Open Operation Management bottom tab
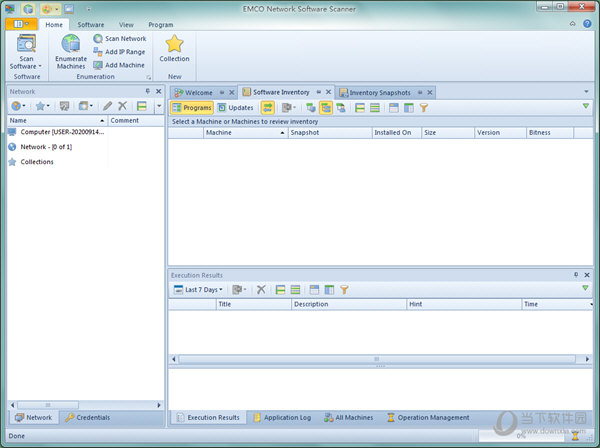Viewport: 600px width, 448px height. coord(428,417)
